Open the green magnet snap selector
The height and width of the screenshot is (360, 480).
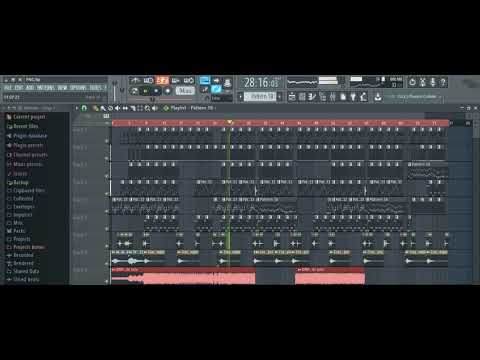click(x=84, y=108)
